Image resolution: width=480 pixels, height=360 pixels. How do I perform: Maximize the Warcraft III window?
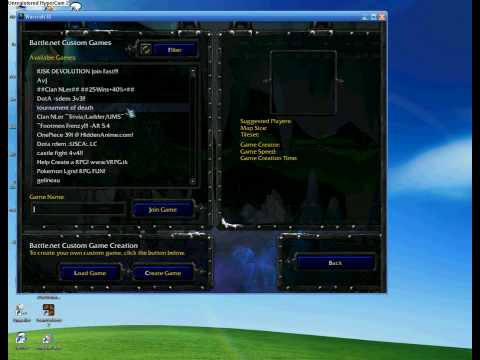[374, 17]
